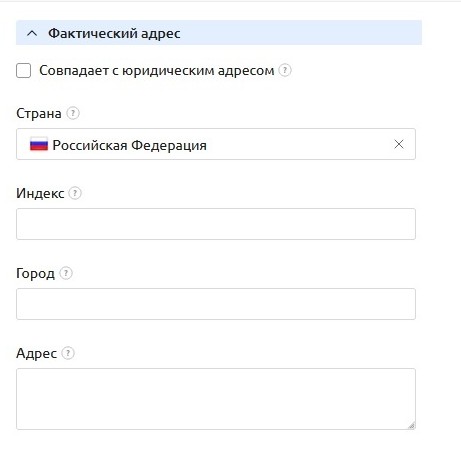Open the Российская Федерация country dropdown
The image size is (461, 466).
216,144
